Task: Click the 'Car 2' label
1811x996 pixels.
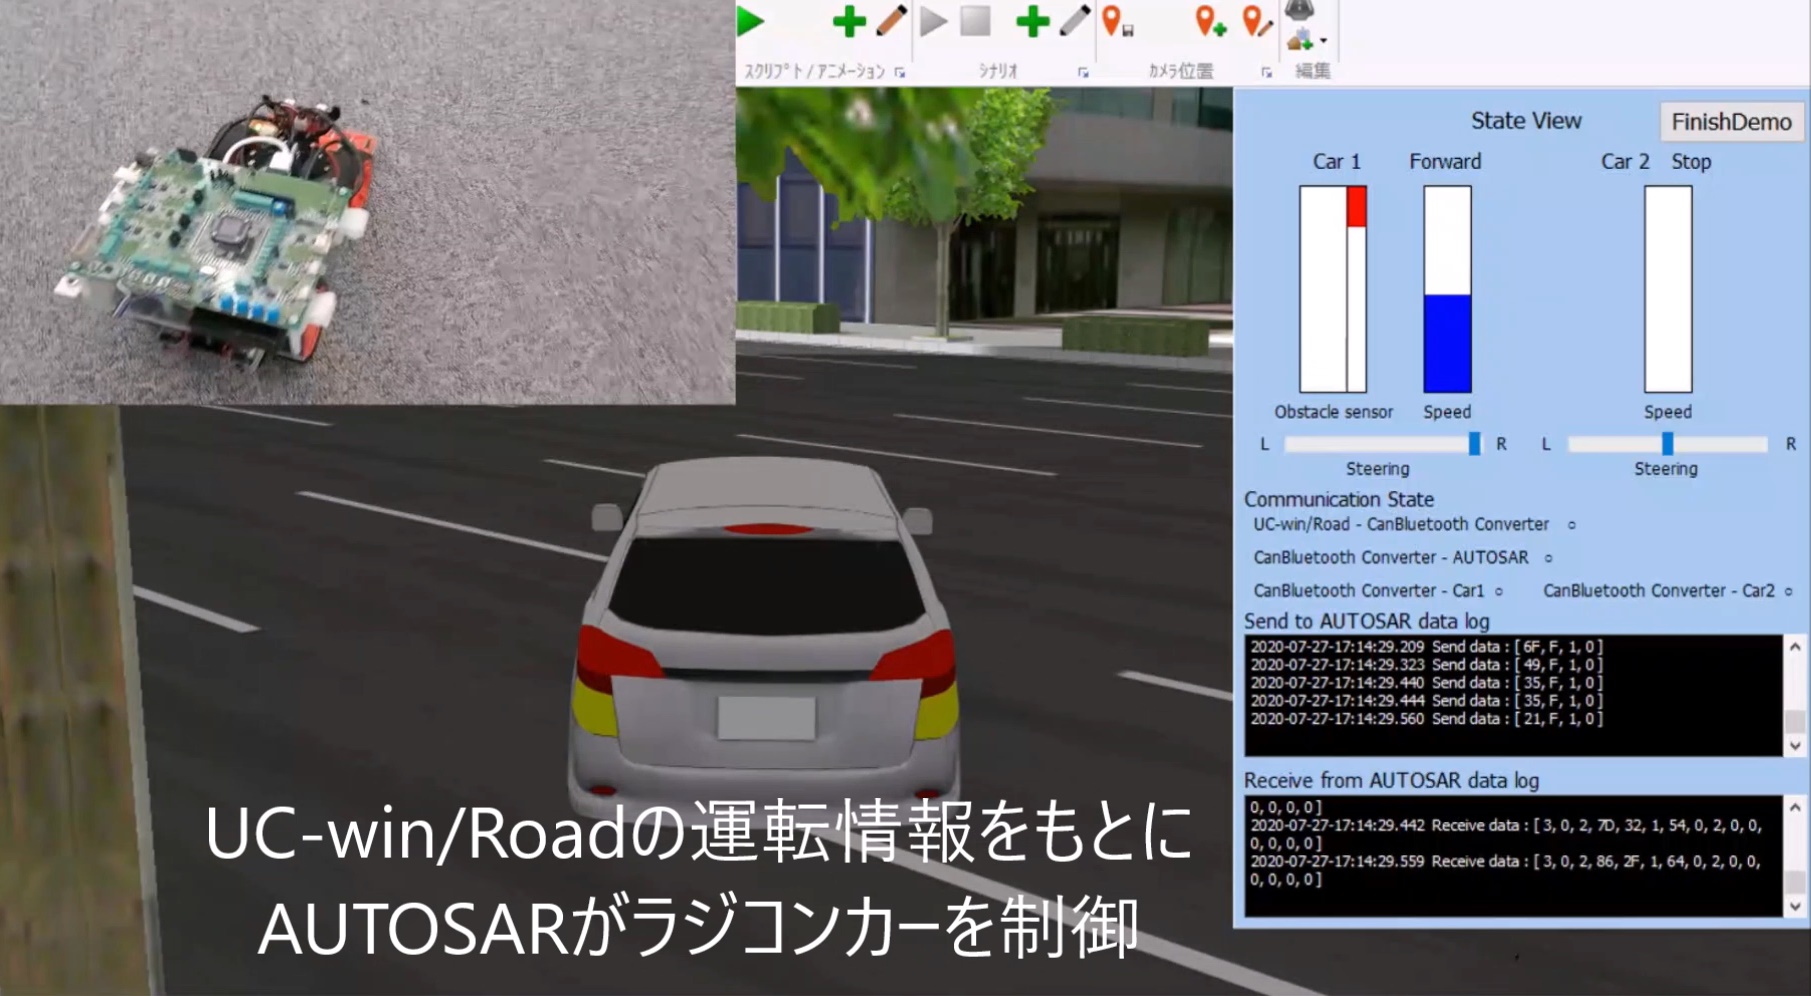Action: coord(1625,162)
